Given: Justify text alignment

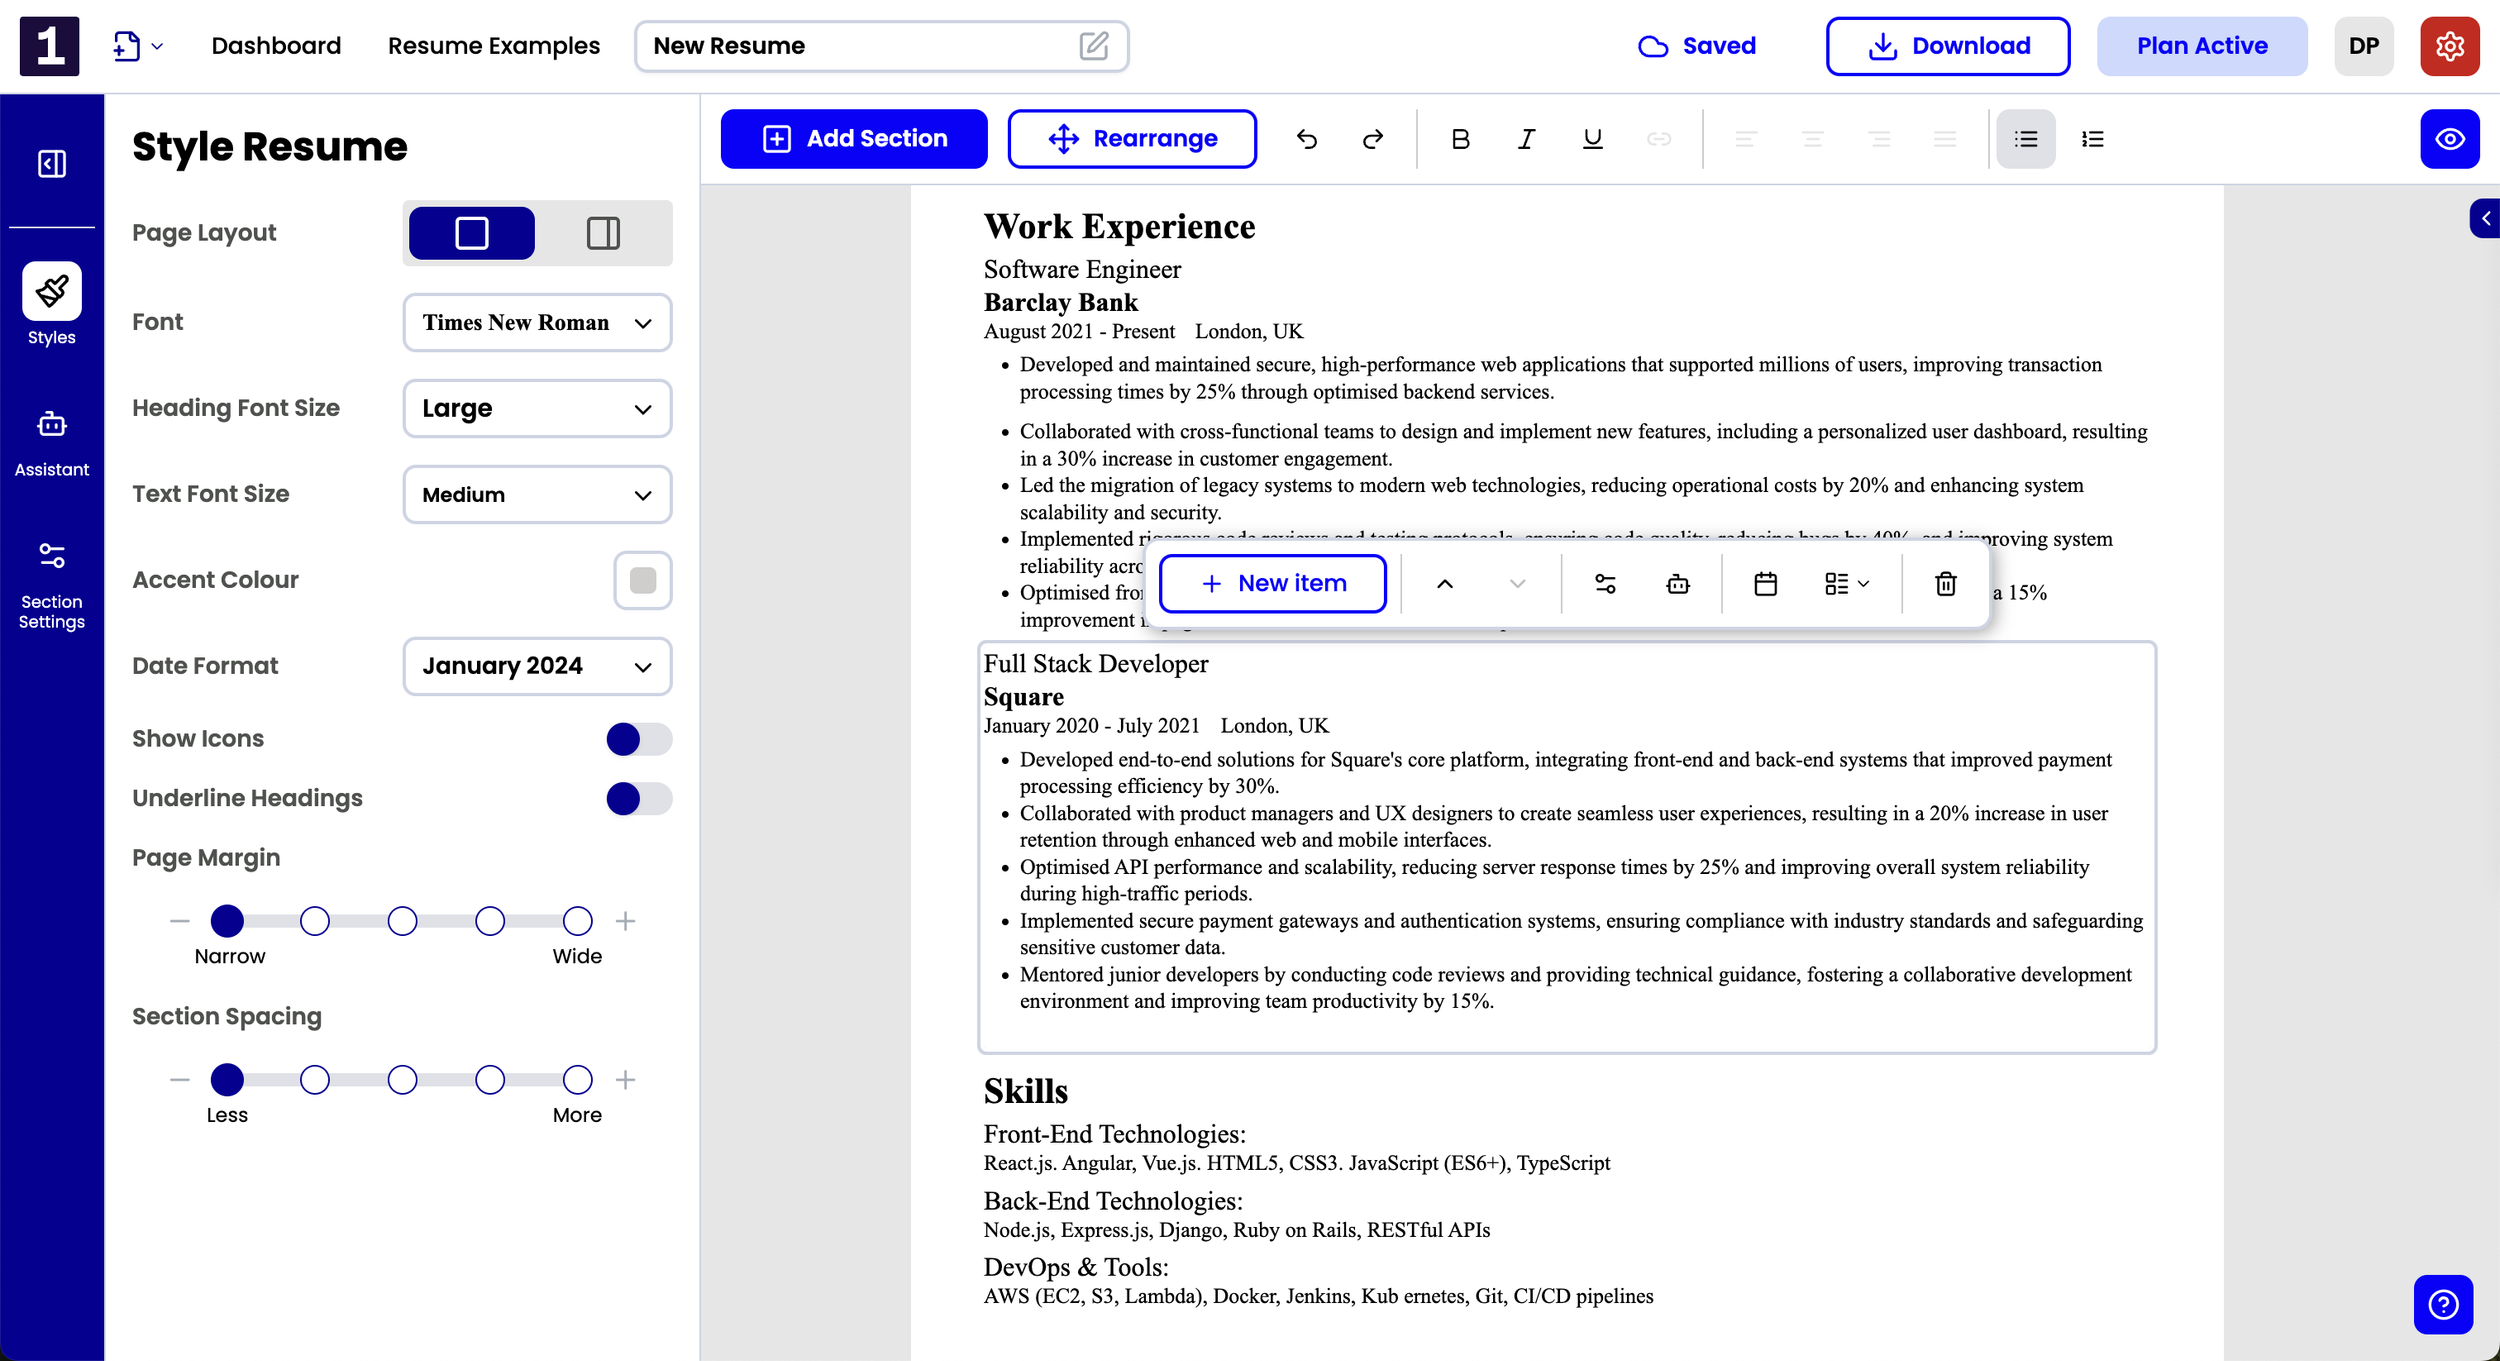Looking at the screenshot, I should (1945, 139).
